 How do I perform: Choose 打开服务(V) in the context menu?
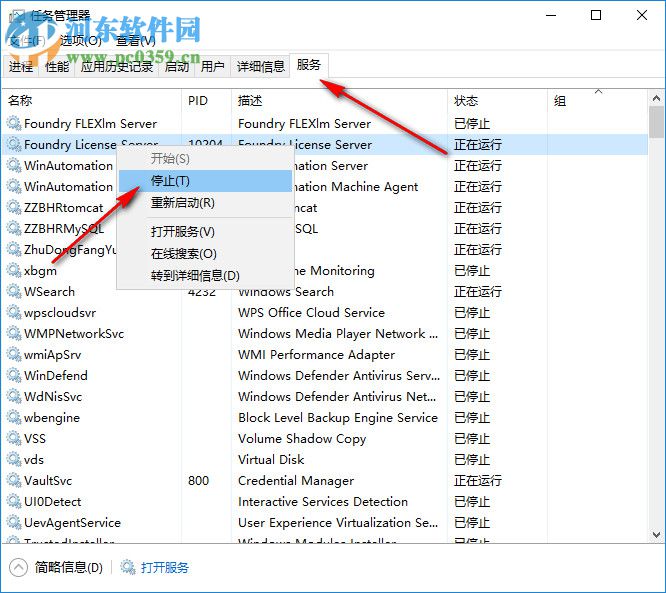coord(205,232)
